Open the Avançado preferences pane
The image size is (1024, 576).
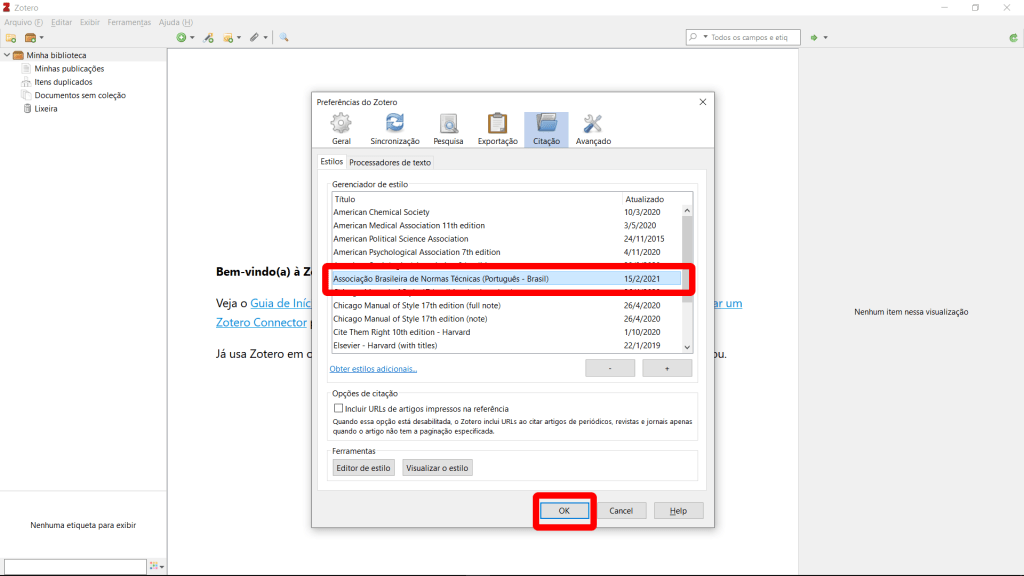click(592, 129)
